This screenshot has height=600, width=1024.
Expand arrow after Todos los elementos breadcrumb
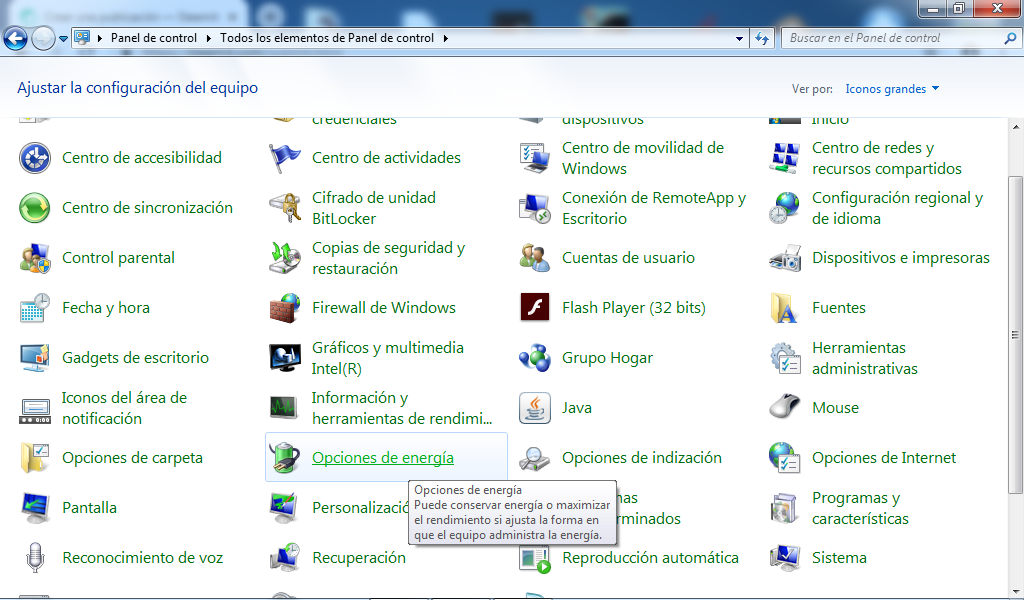(x=445, y=39)
